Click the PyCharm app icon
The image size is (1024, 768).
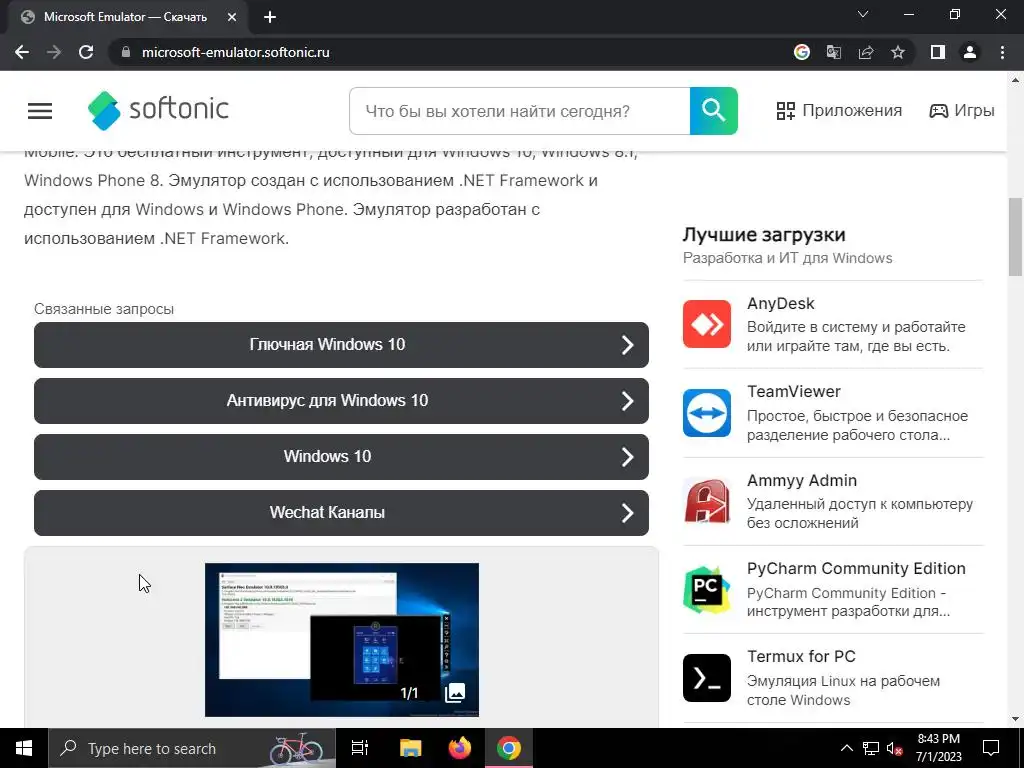(x=707, y=590)
